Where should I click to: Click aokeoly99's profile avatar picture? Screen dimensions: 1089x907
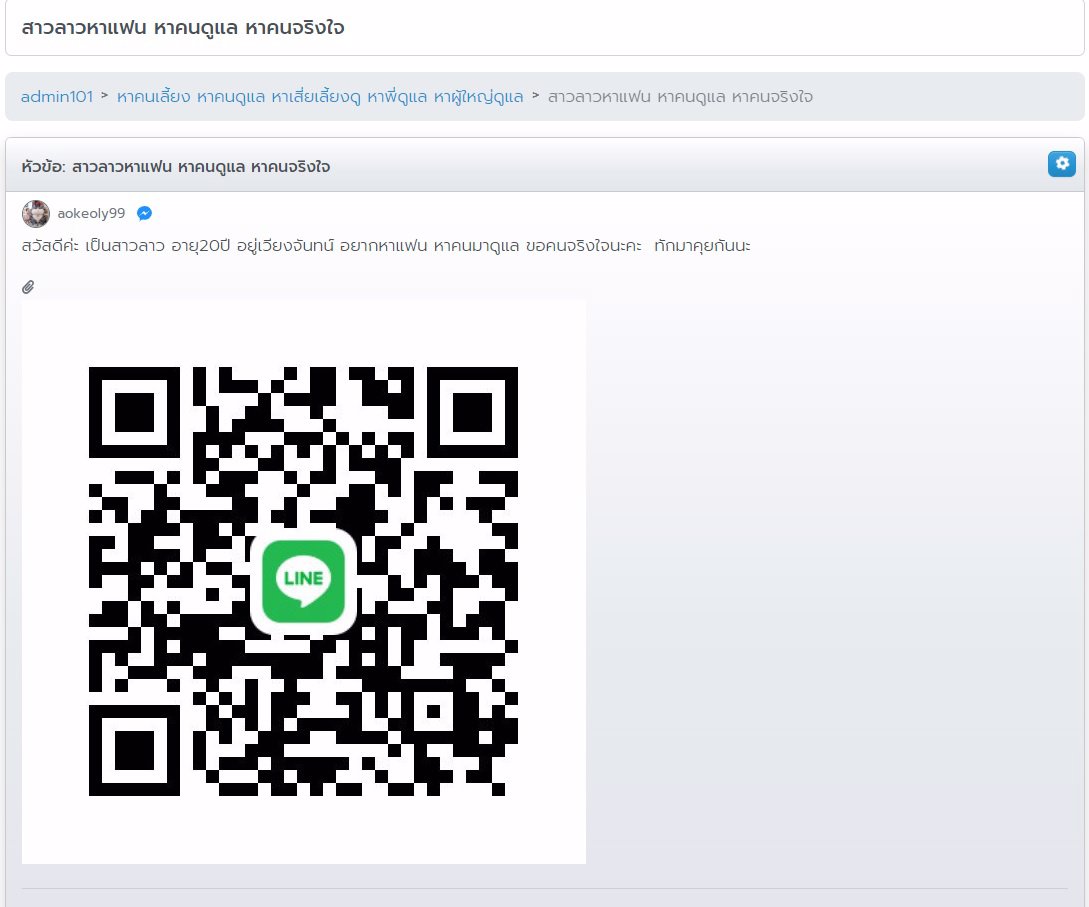pos(36,214)
